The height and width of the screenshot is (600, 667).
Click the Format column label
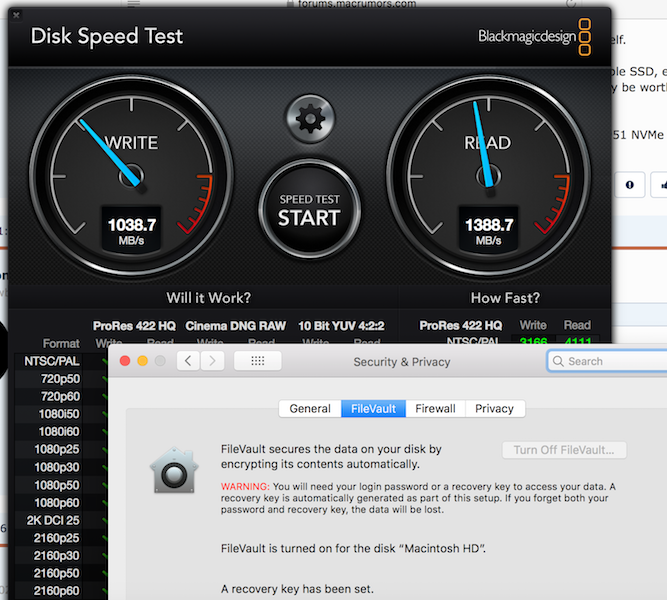tap(61, 343)
